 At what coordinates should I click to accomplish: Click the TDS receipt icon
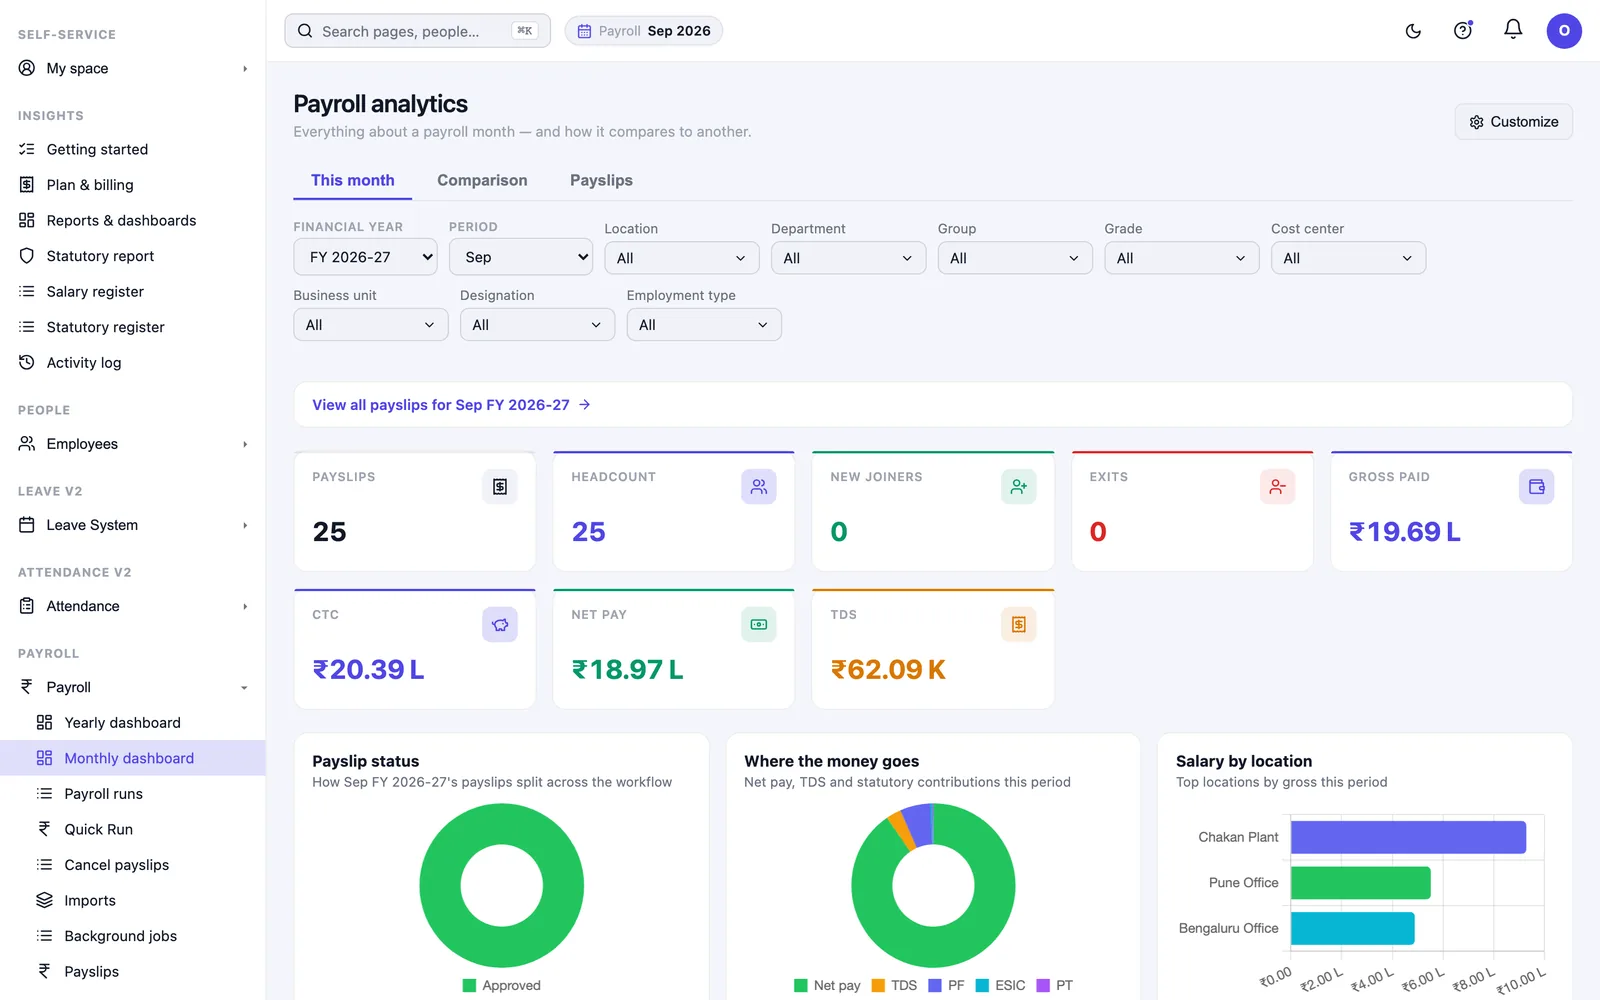1018,625
